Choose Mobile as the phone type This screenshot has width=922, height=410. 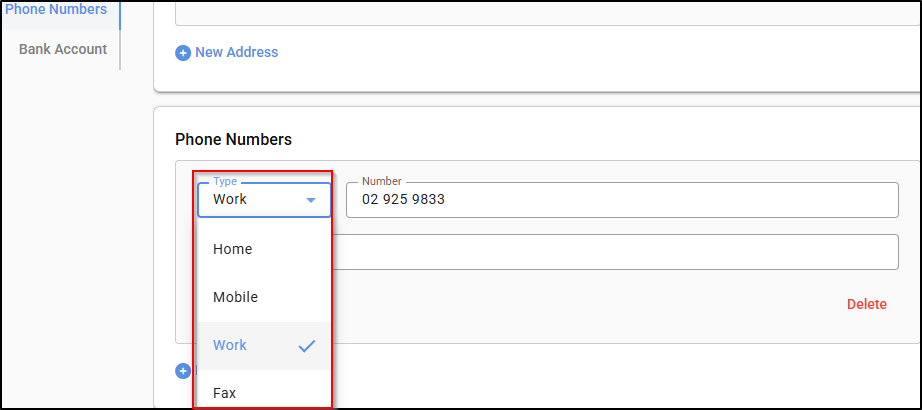click(236, 297)
